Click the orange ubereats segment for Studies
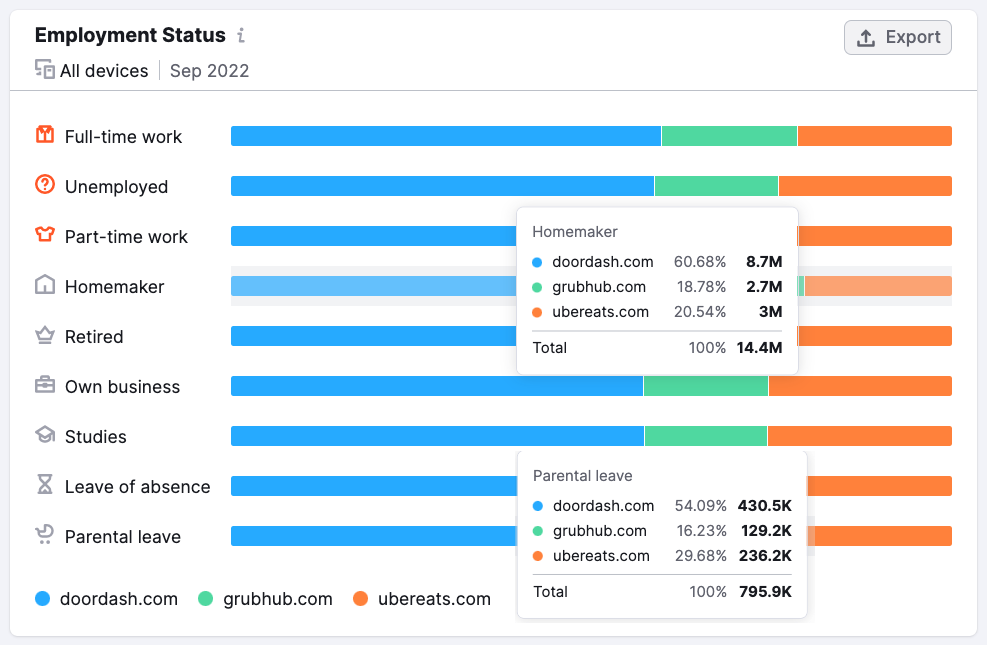 coord(860,436)
